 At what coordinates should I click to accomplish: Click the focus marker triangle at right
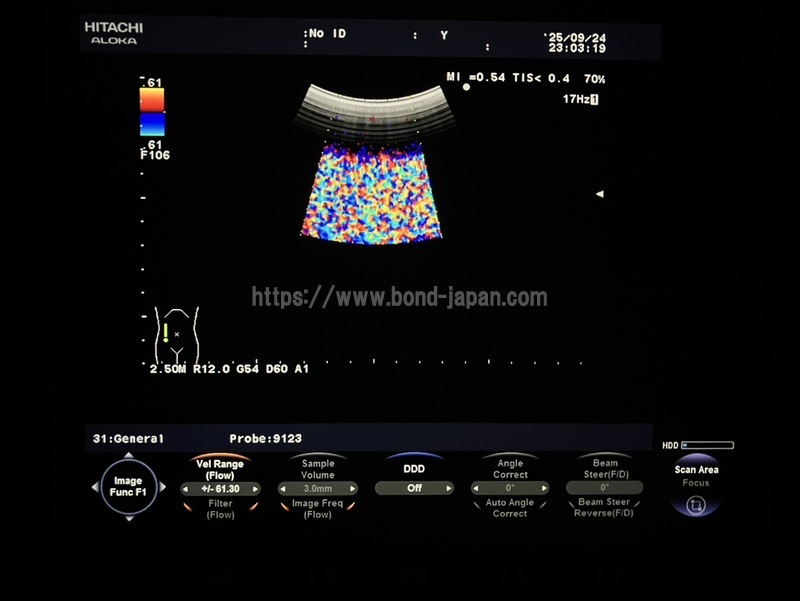click(599, 194)
